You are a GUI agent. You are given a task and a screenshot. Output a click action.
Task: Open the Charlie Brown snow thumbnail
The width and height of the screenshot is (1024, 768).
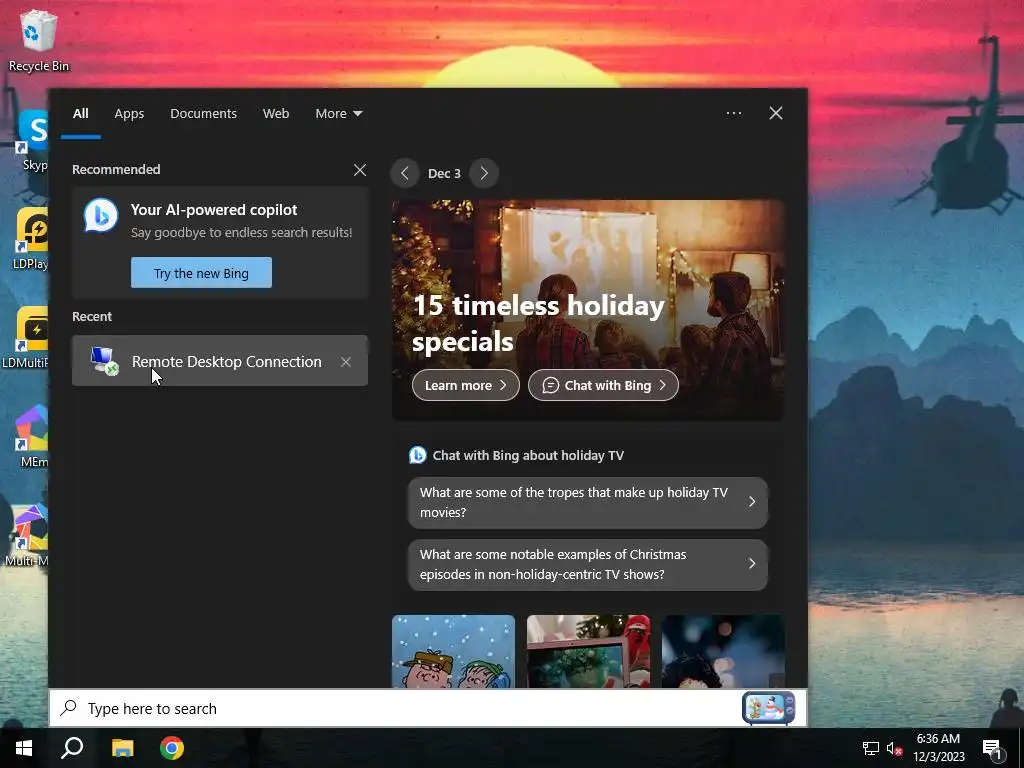pyautogui.click(x=453, y=651)
